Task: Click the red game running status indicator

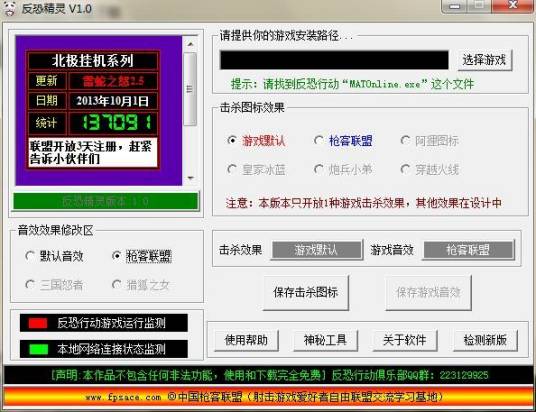Action: [x=38, y=323]
